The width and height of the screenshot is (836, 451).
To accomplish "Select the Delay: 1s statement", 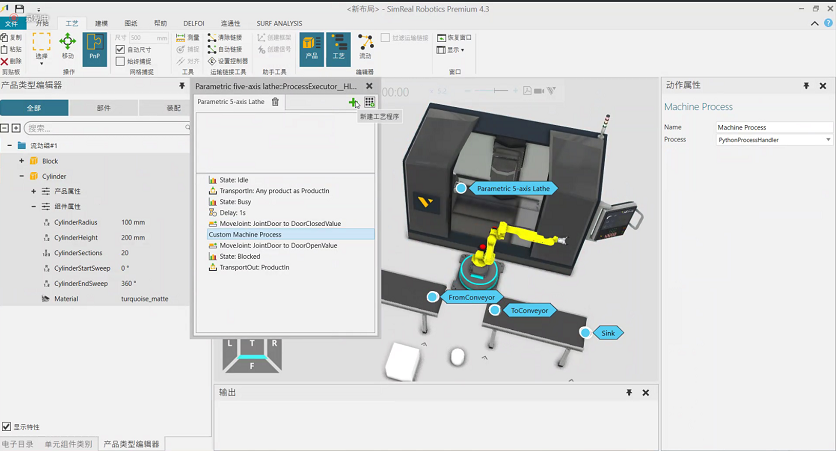I will (232, 212).
